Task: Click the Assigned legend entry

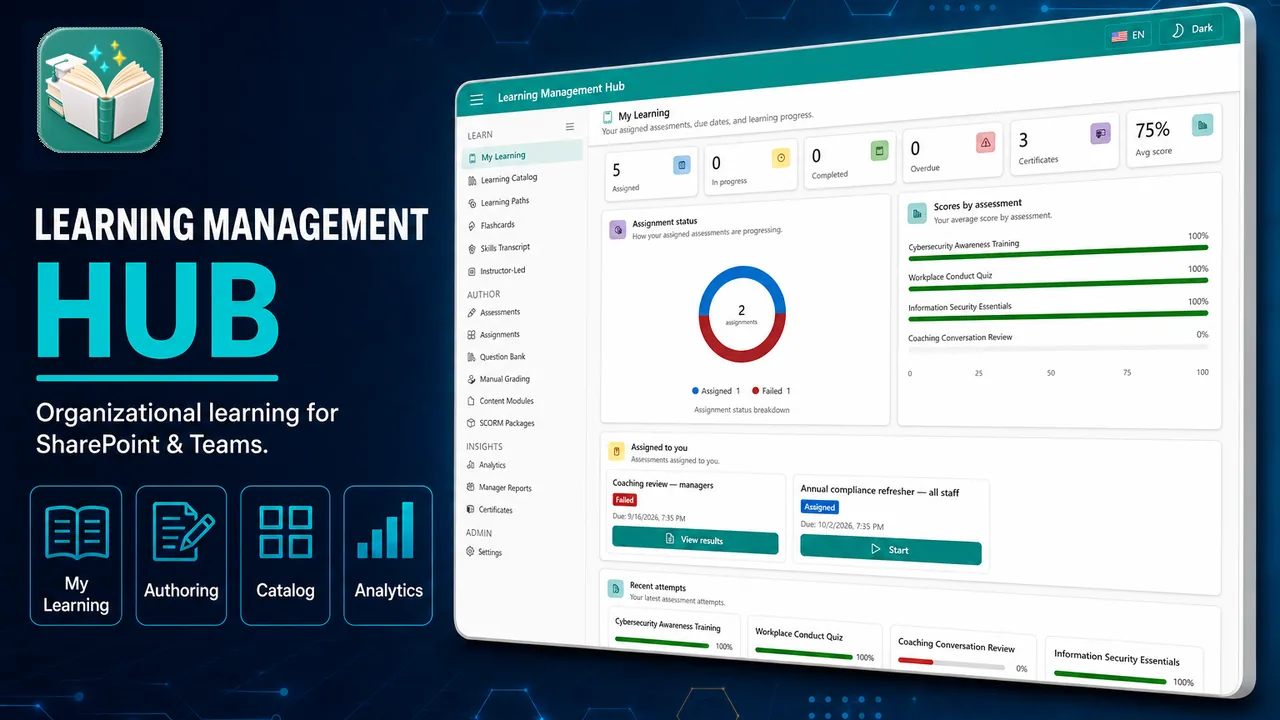Action: [x=716, y=391]
